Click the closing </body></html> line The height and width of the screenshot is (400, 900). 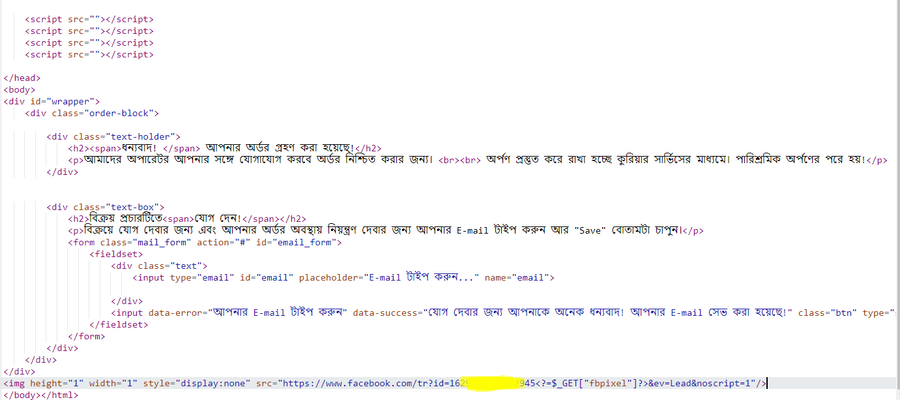40,393
